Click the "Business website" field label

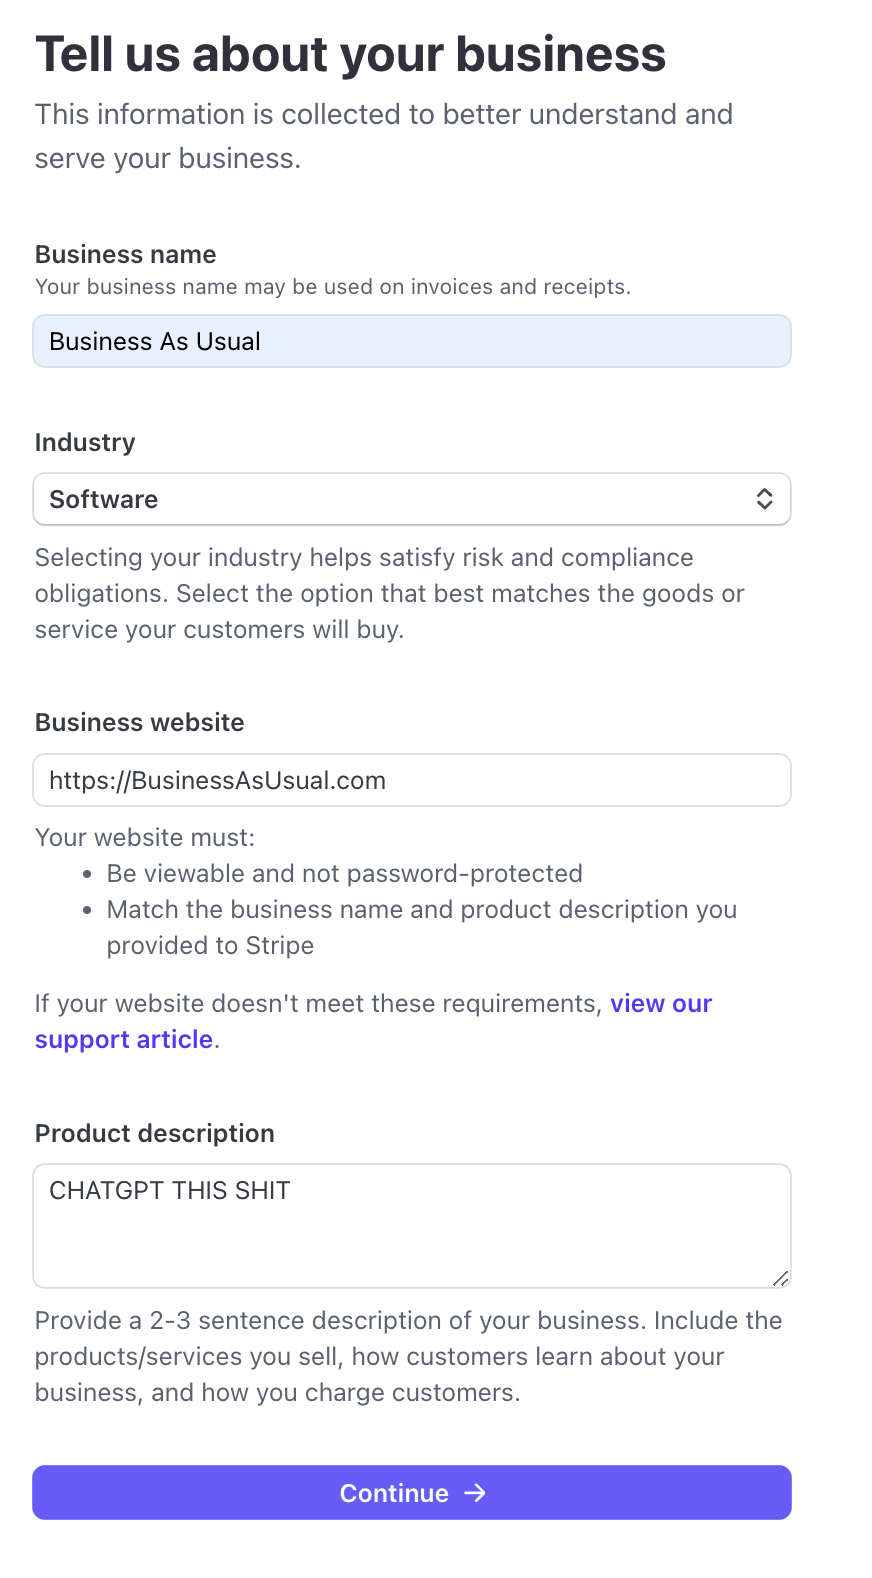pos(140,723)
